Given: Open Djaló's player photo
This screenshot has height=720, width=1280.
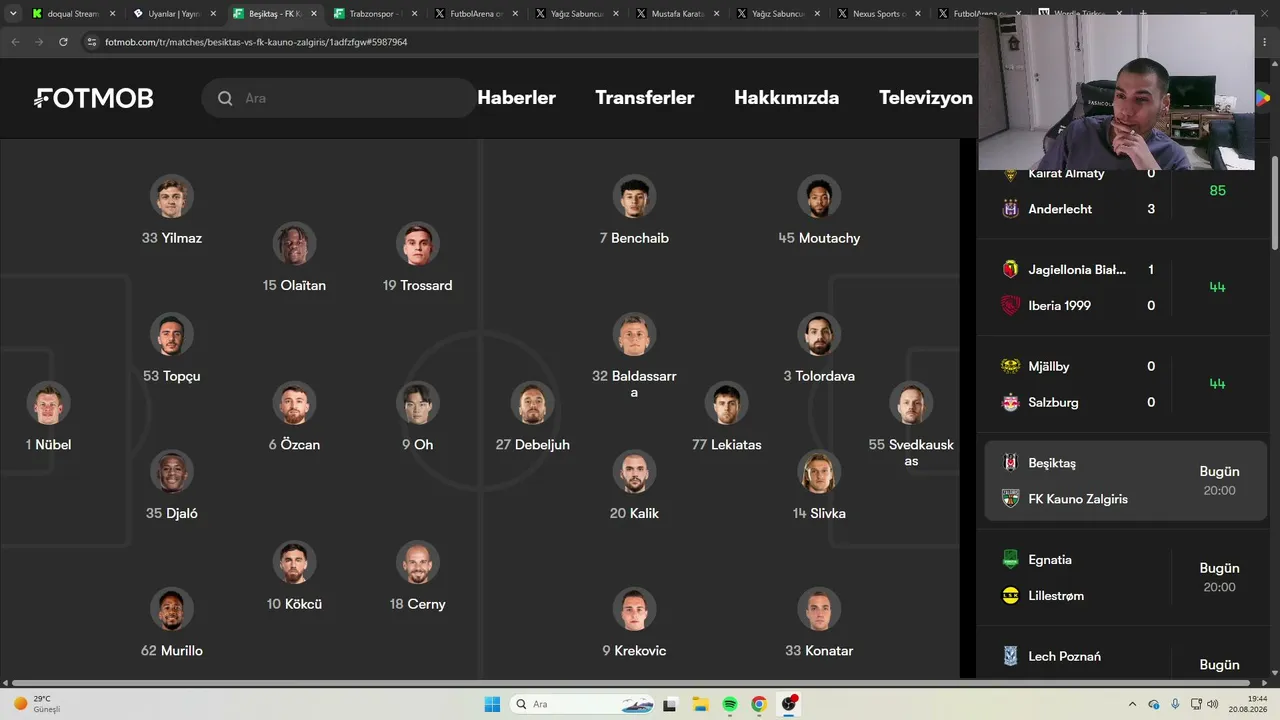Looking at the screenshot, I should (172, 472).
